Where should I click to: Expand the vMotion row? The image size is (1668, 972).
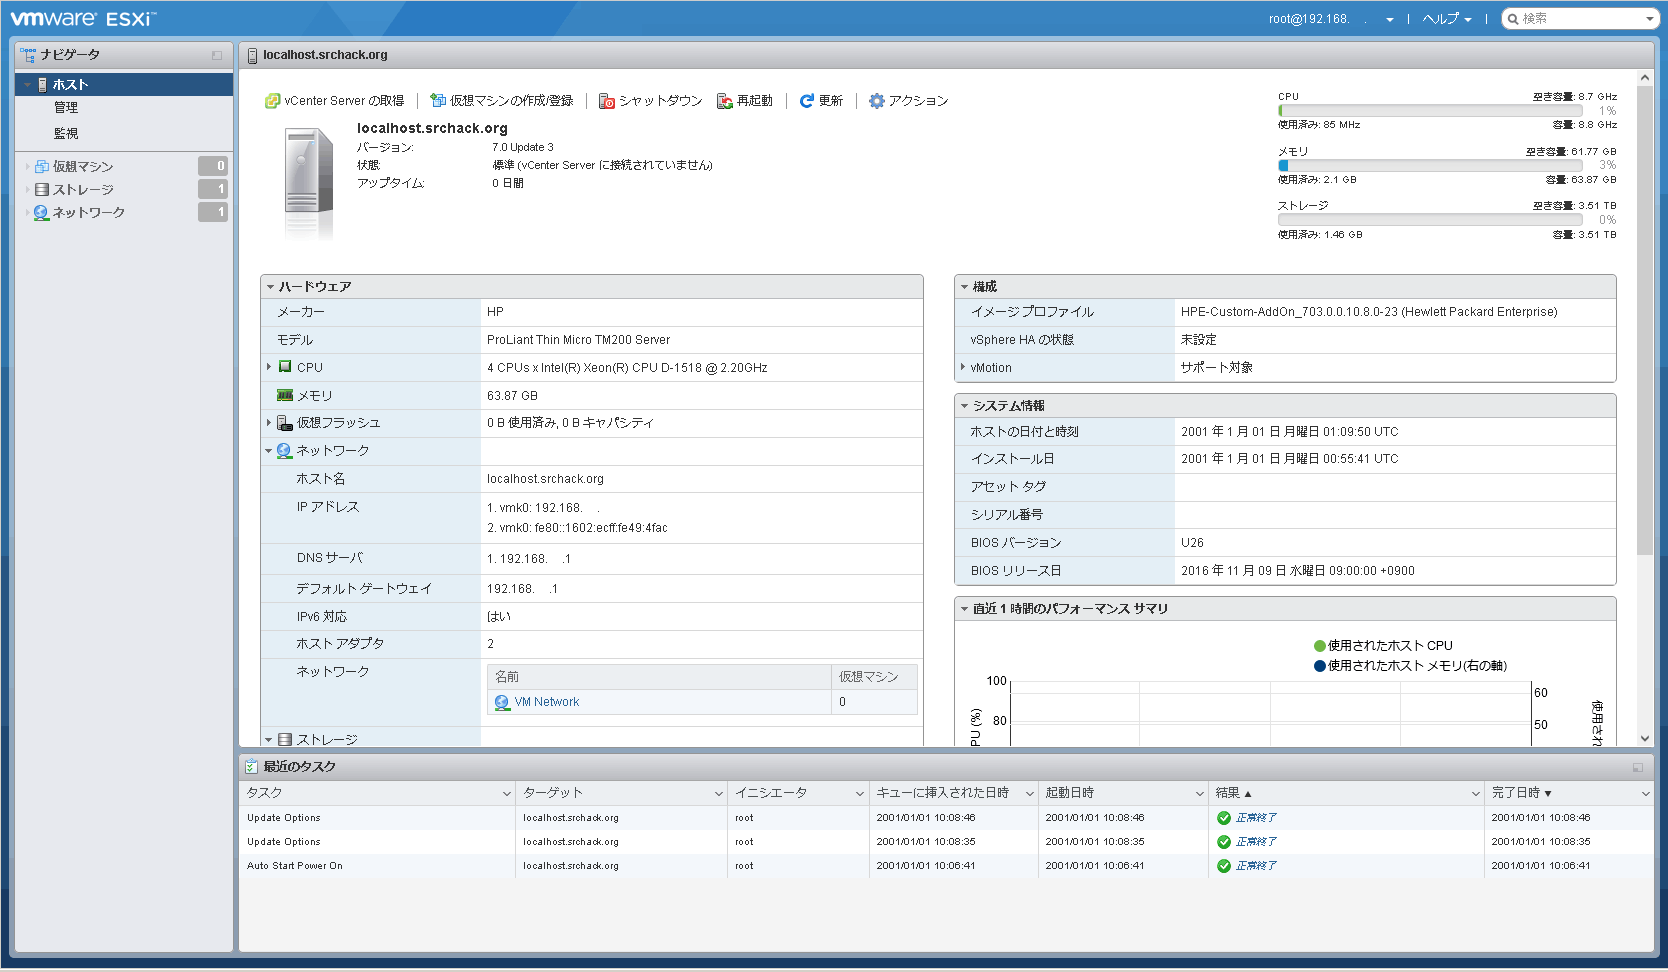click(963, 367)
